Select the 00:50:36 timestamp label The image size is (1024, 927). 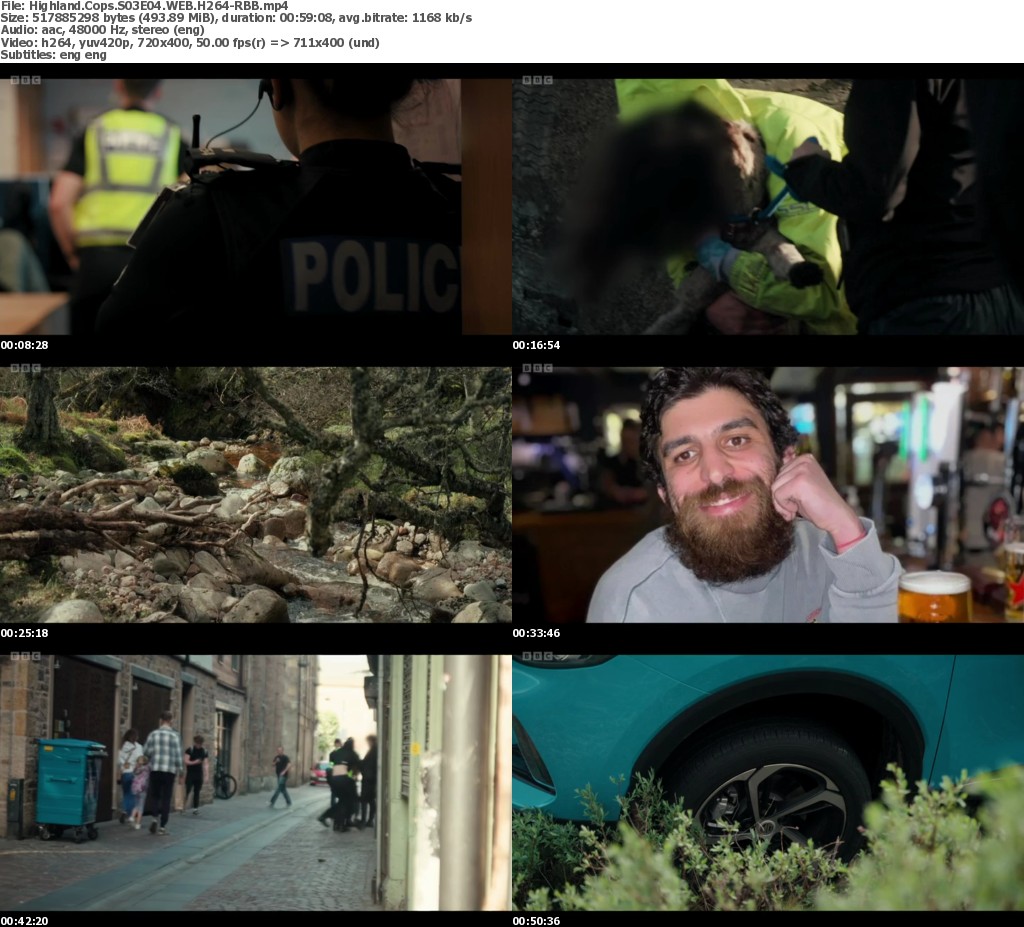click(x=536, y=921)
